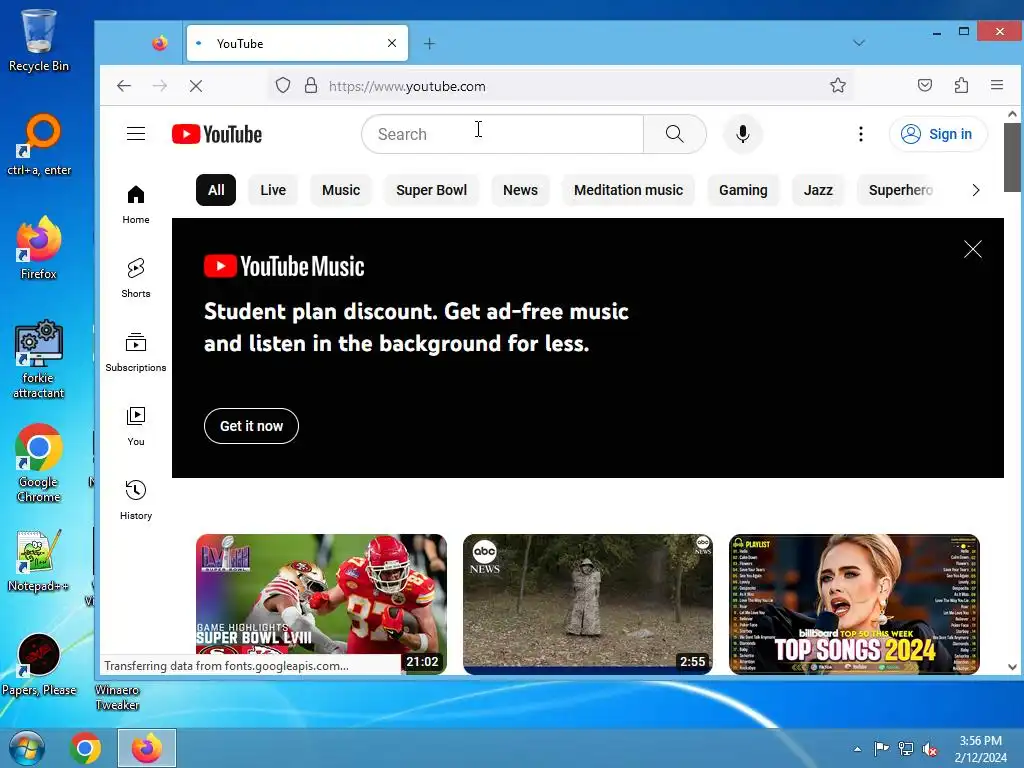This screenshot has height=768, width=1024.
Task: Switch to the YouTube browser tab
Action: (x=297, y=43)
